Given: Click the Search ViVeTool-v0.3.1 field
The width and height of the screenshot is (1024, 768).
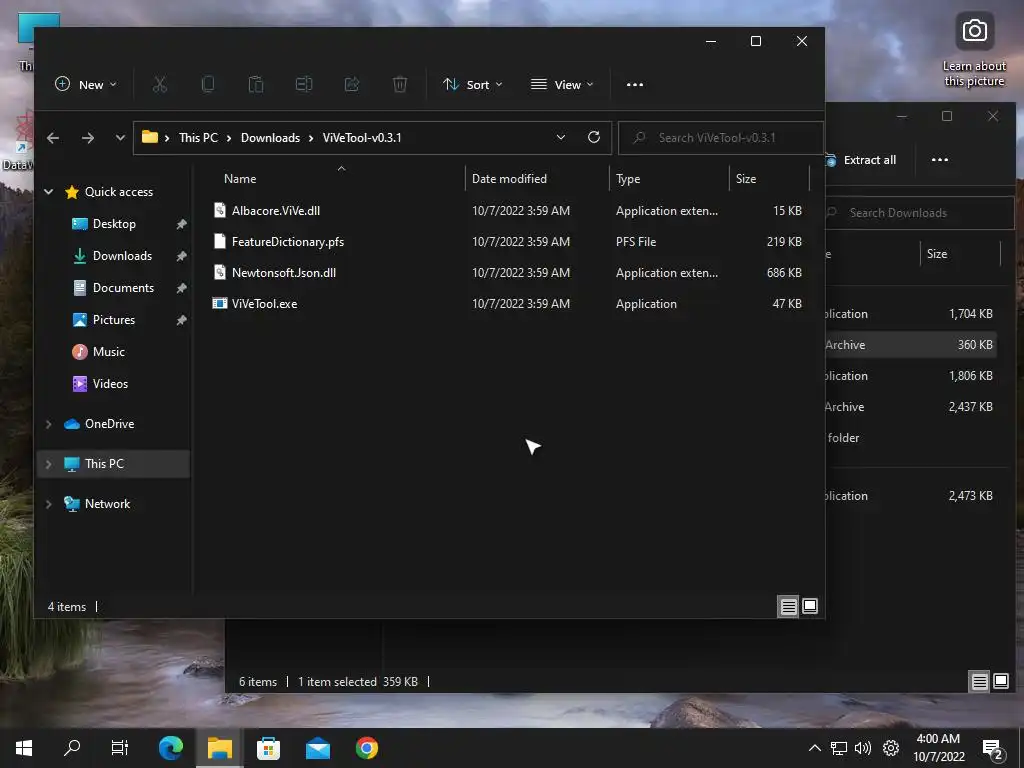Looking at the screenshot, I should coord(721,138).
